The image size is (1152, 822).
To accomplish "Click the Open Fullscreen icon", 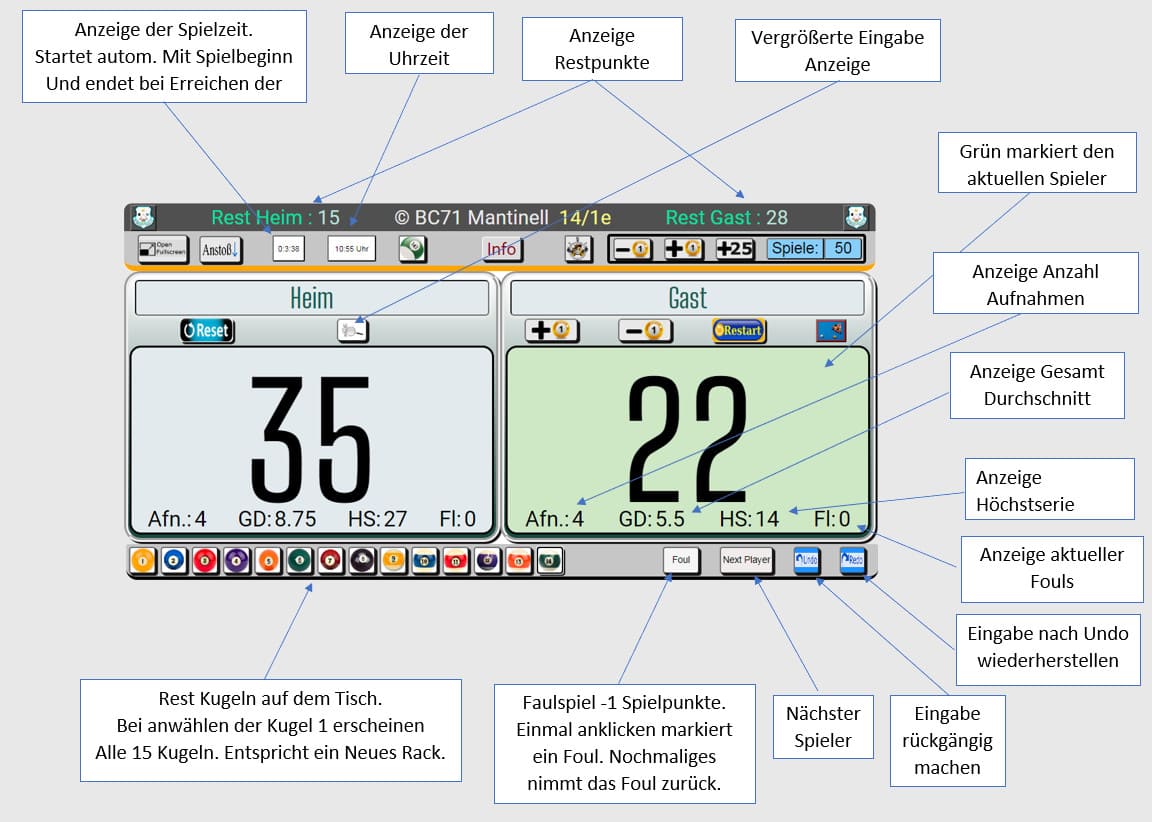I will click(162, 249).
